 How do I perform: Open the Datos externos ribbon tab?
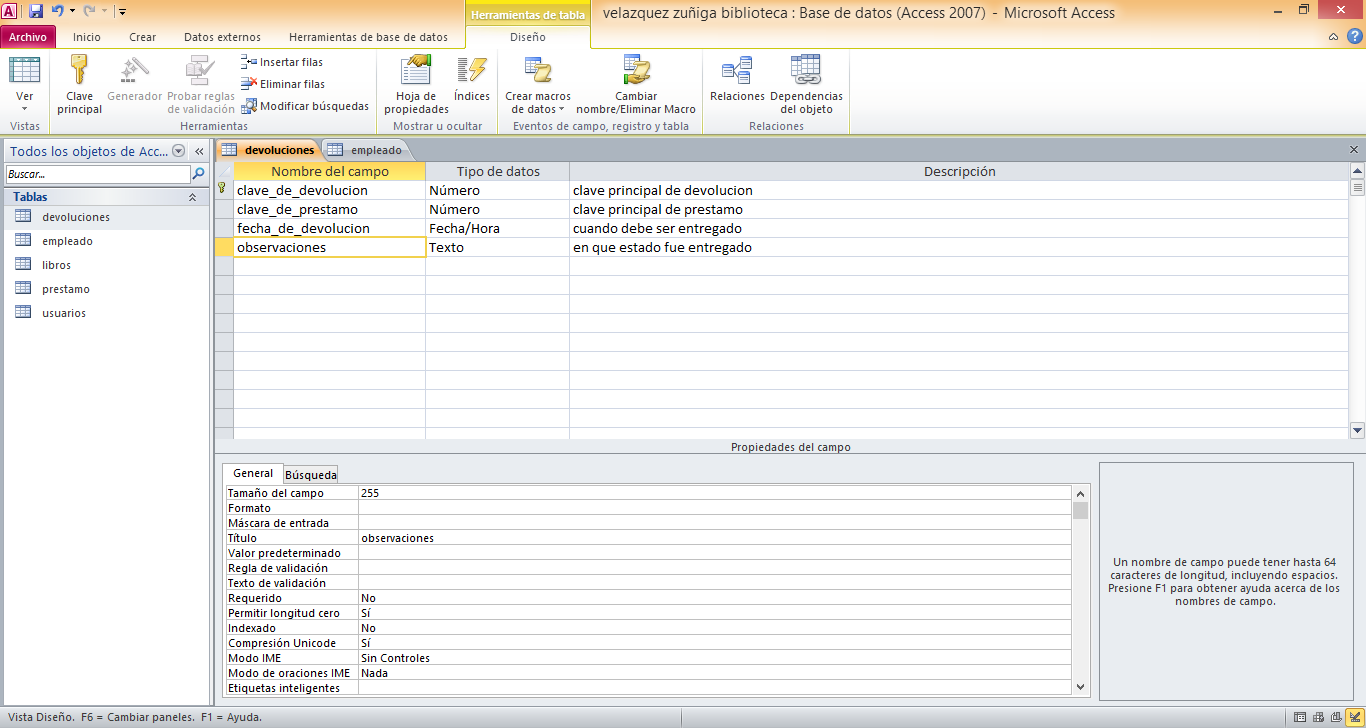coord(222,37)
